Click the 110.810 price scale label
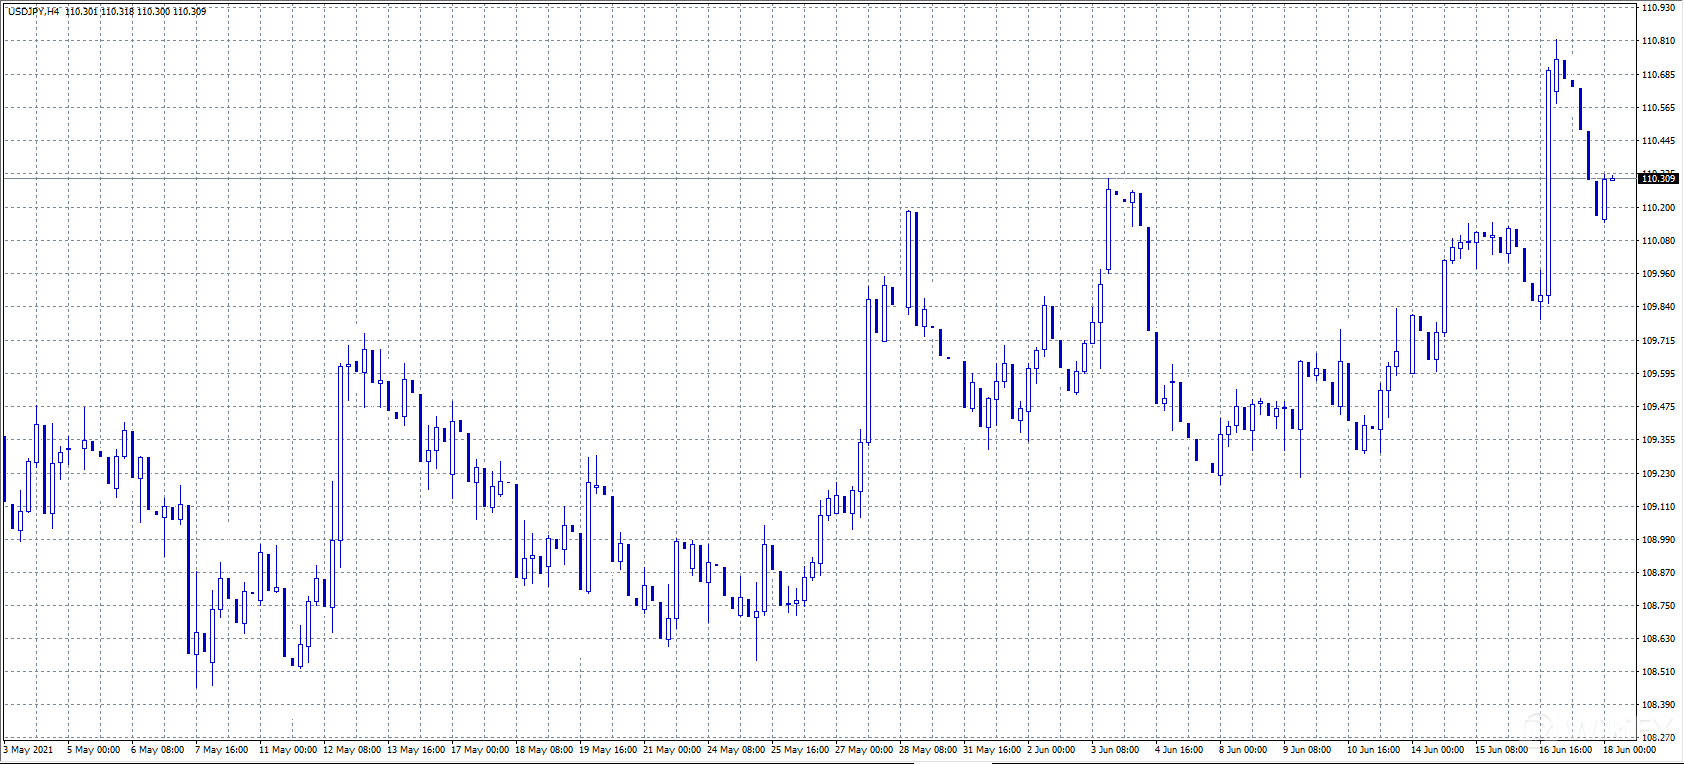Viewport: 1684px width, 764px height. point(1657,41)
